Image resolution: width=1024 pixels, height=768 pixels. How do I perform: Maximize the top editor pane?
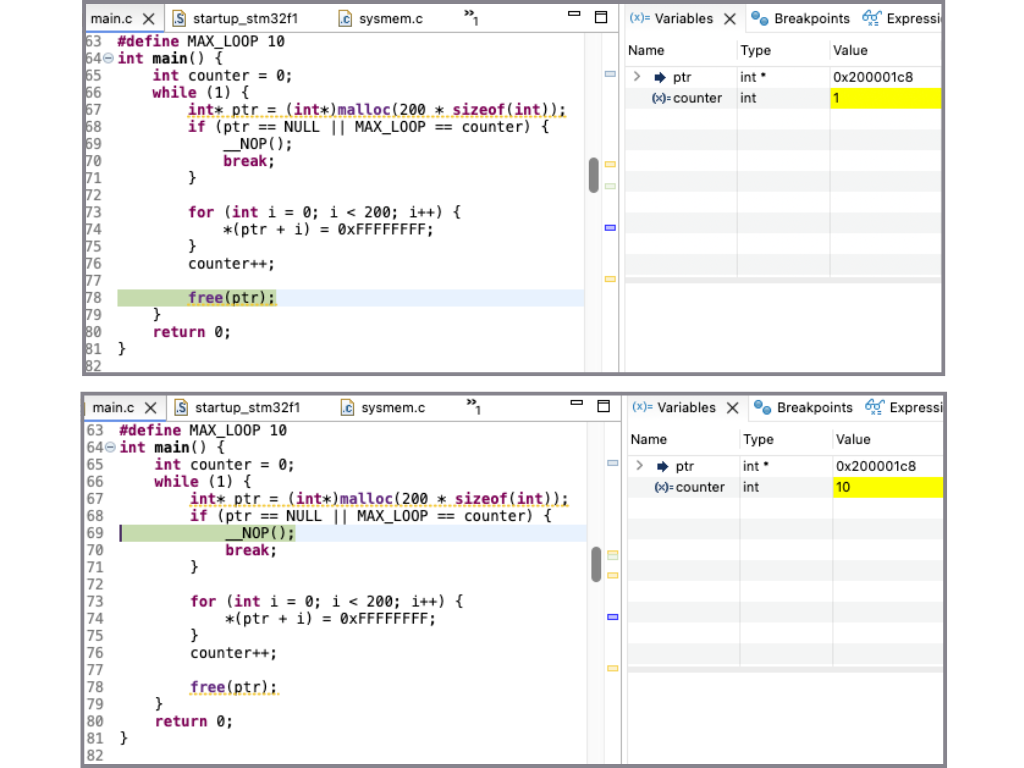click(601, 17)
